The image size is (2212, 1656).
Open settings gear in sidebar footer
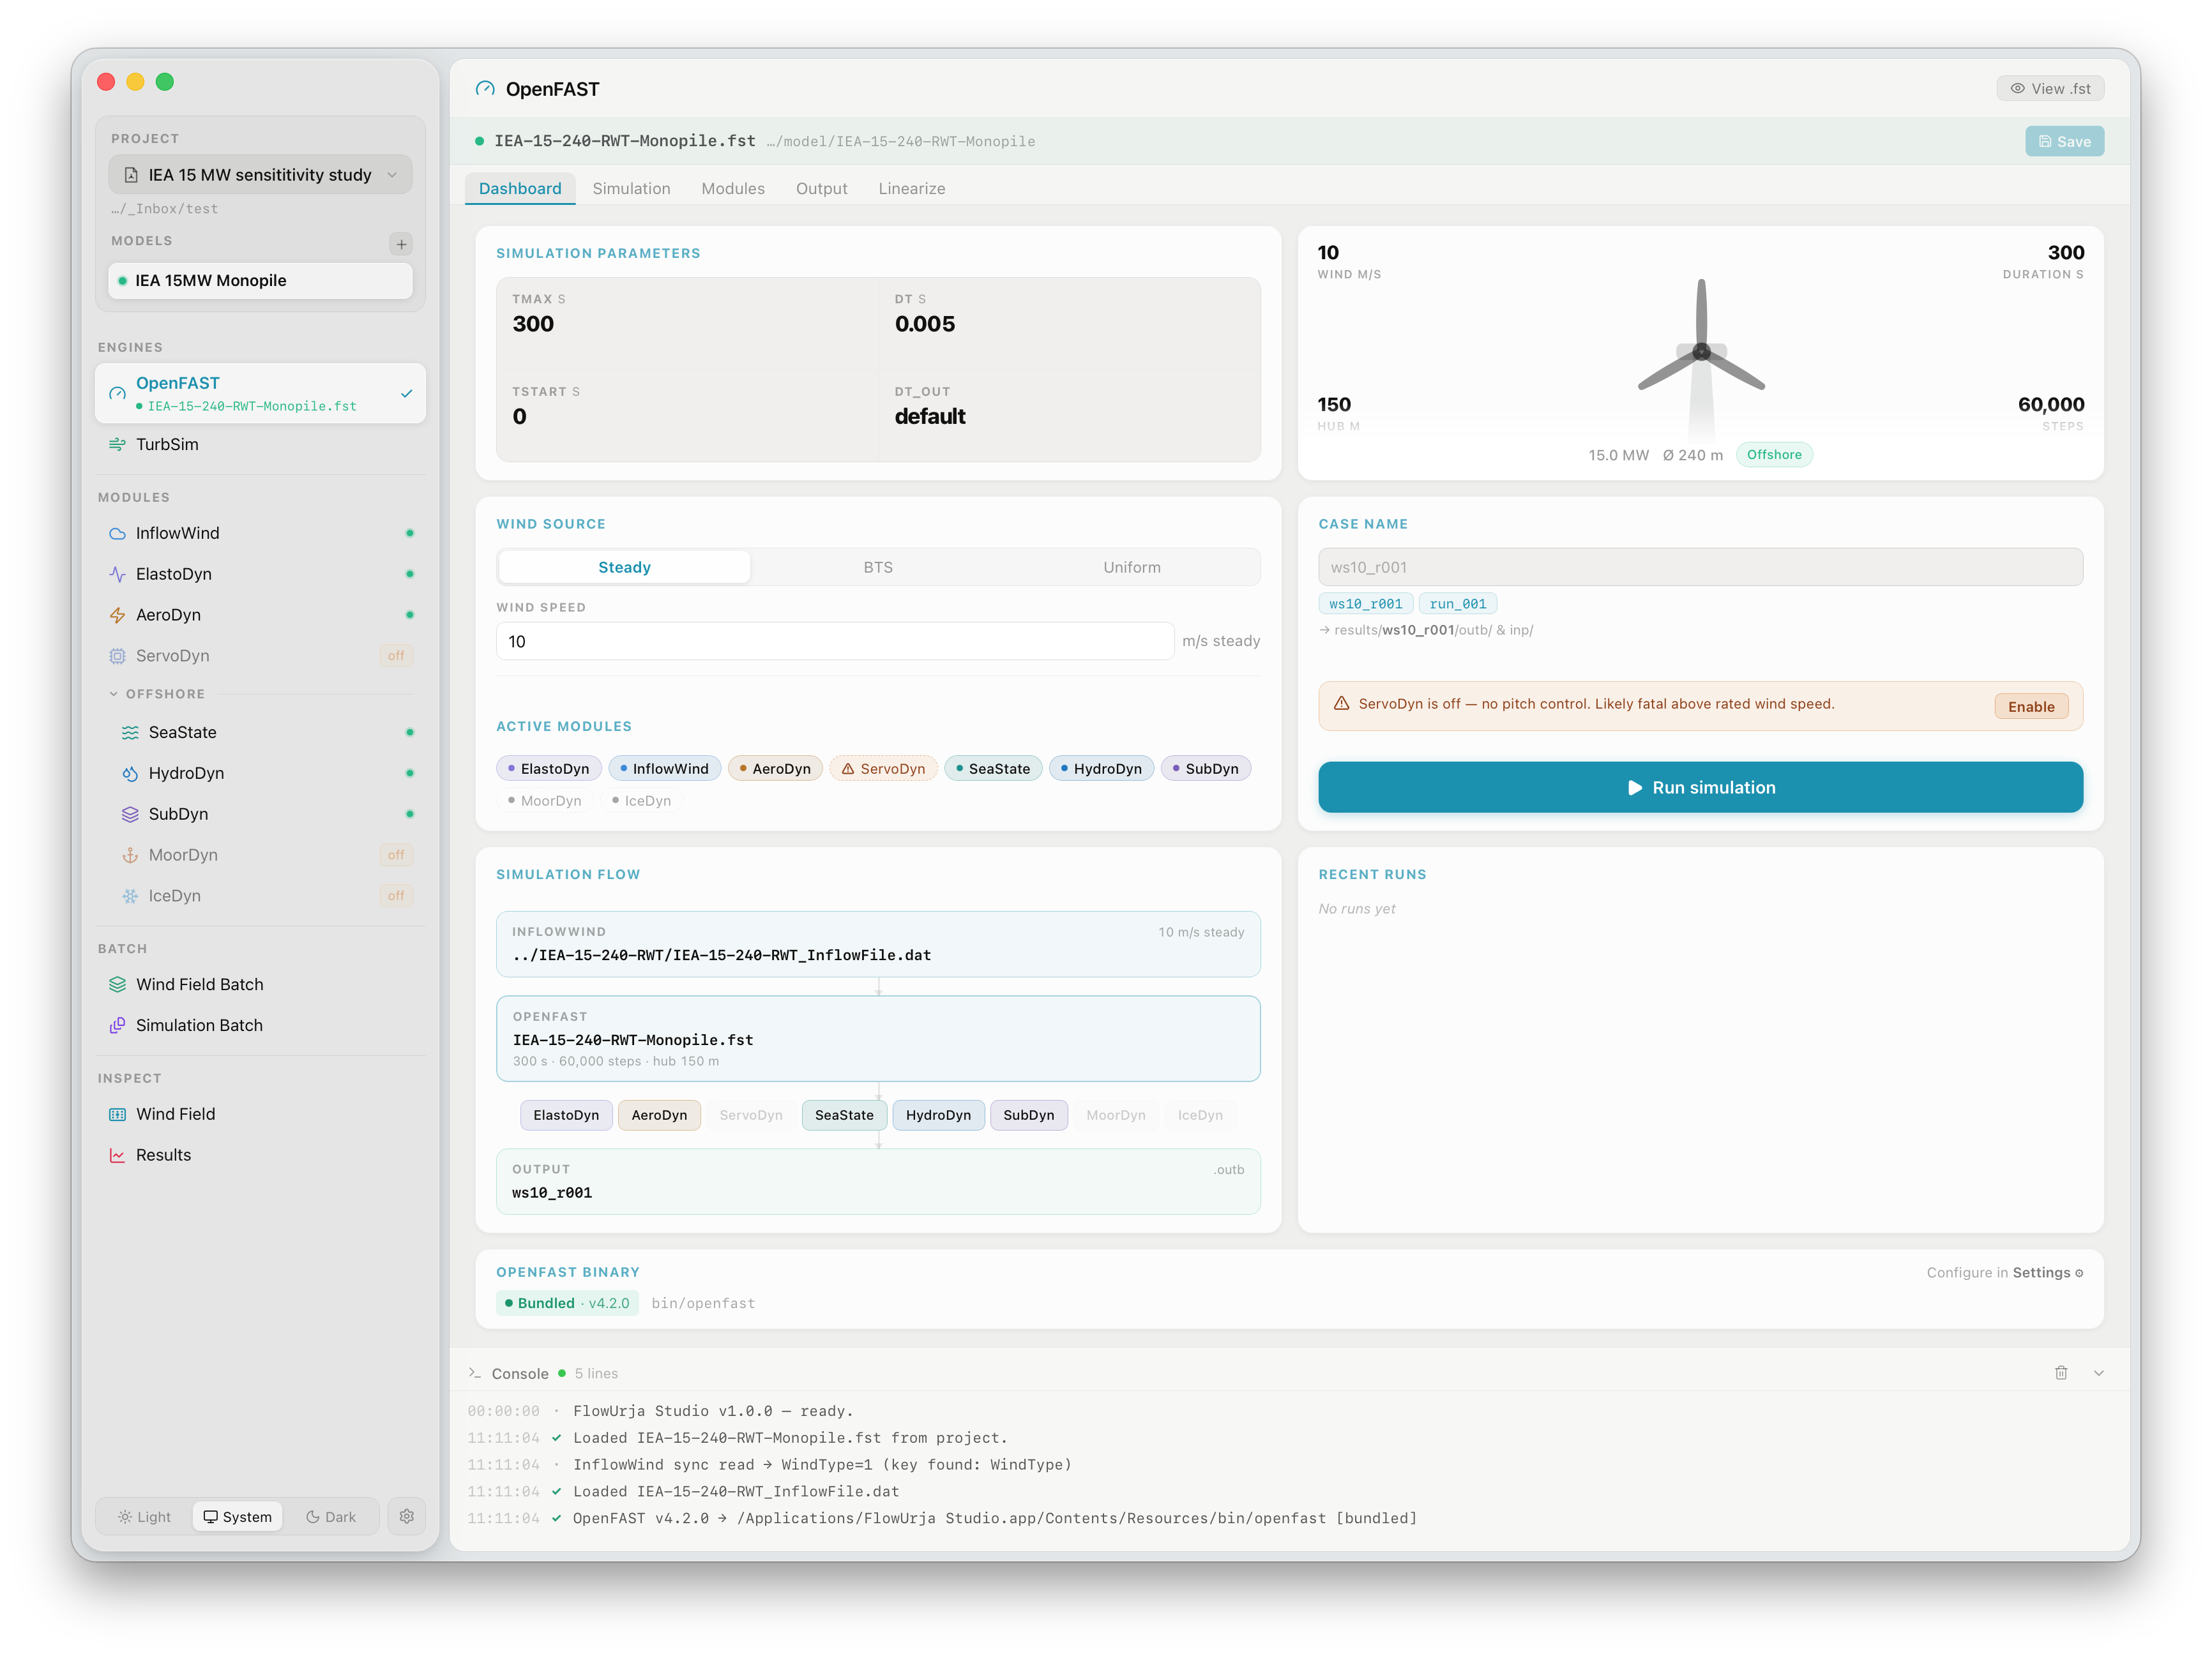click(x=407, y=1517)
